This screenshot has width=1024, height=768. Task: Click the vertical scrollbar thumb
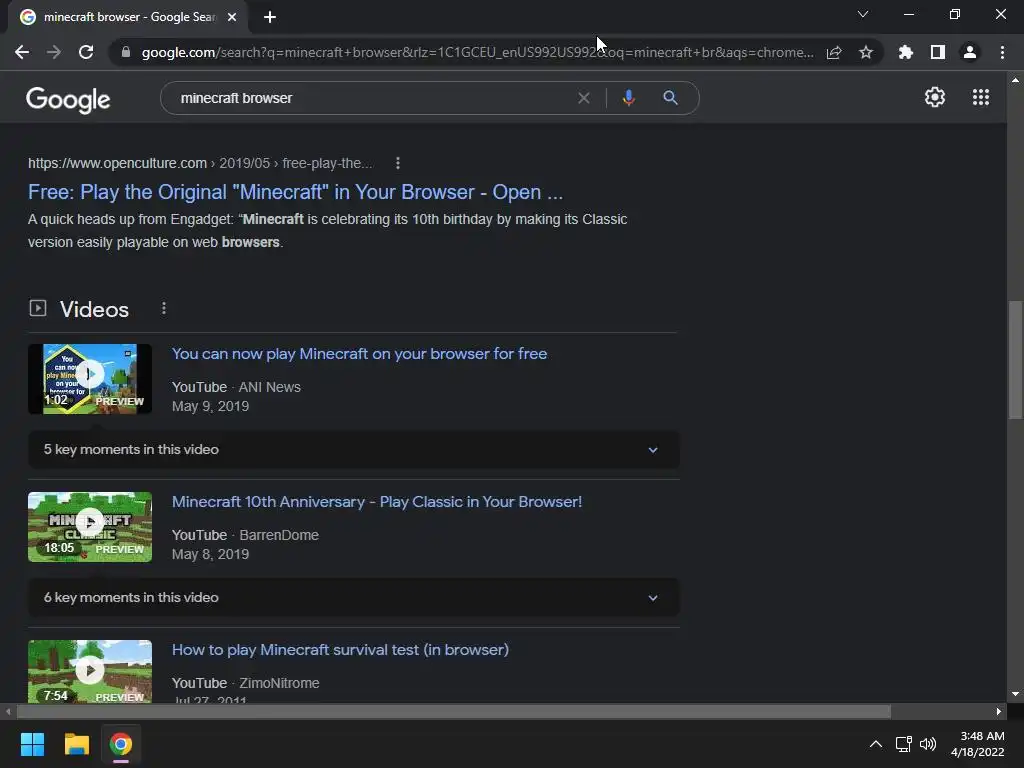tap(1015, 359)
